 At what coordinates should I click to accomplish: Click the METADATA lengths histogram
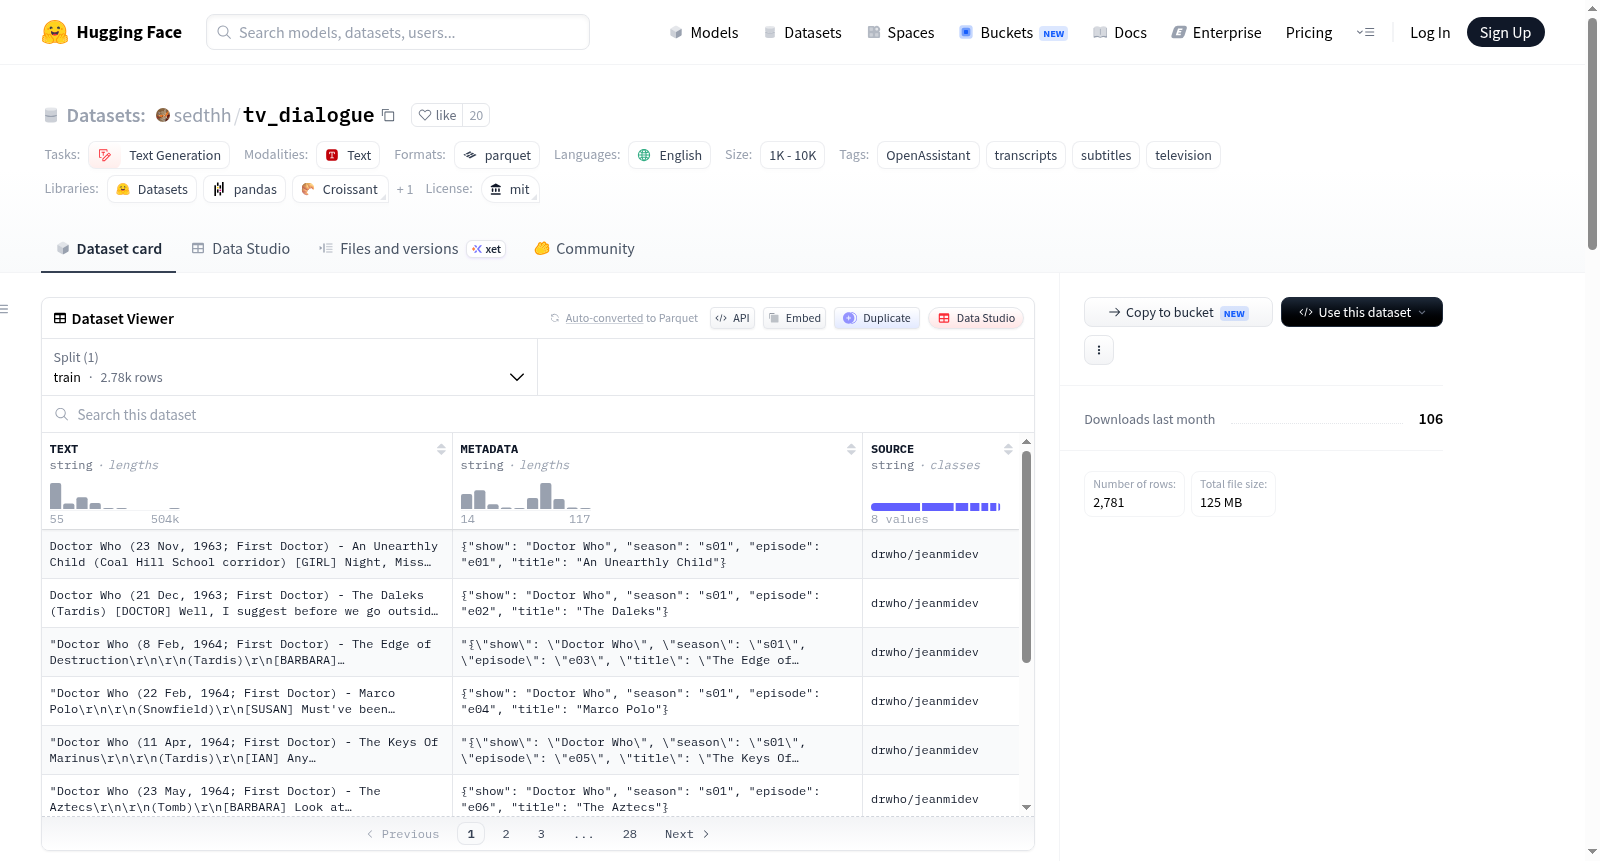[525, 495]
